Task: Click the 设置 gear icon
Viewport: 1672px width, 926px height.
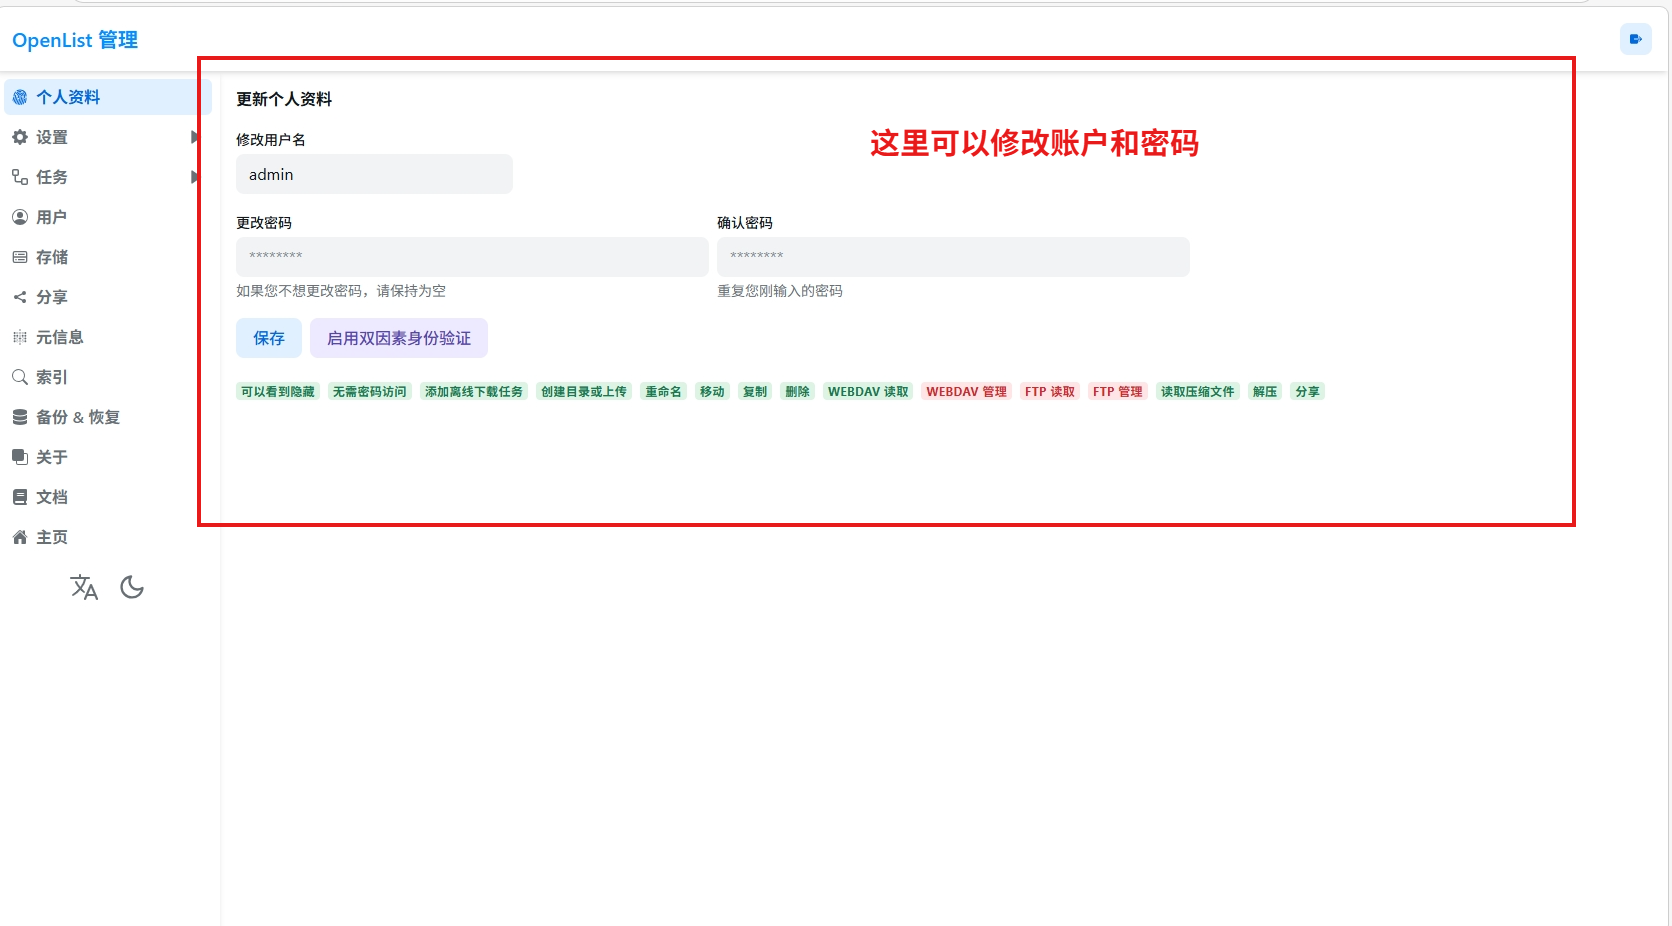Action: (20, 137)
